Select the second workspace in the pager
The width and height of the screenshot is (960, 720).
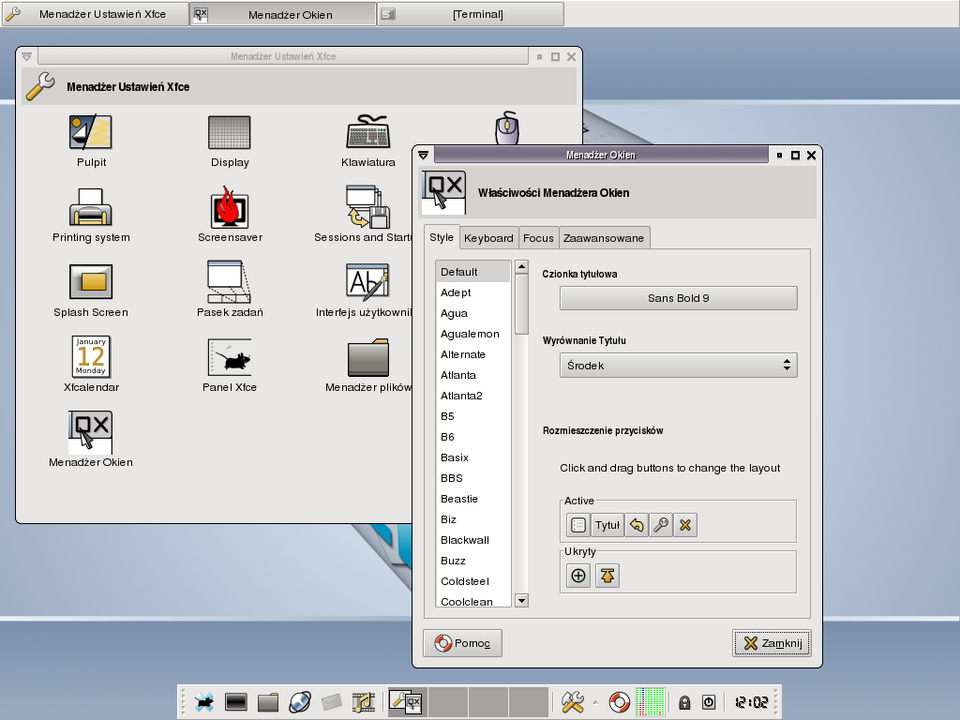coord(448,702)
